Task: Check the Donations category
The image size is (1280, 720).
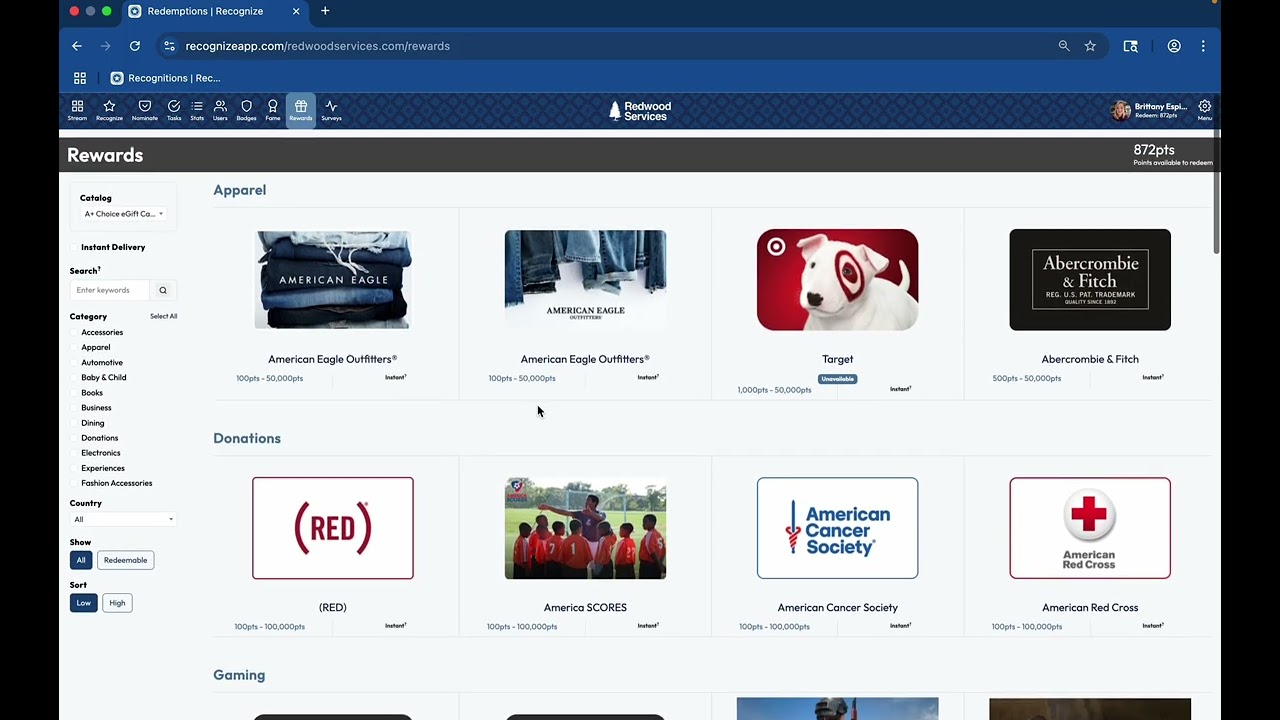Action: (x=74, y=438)
